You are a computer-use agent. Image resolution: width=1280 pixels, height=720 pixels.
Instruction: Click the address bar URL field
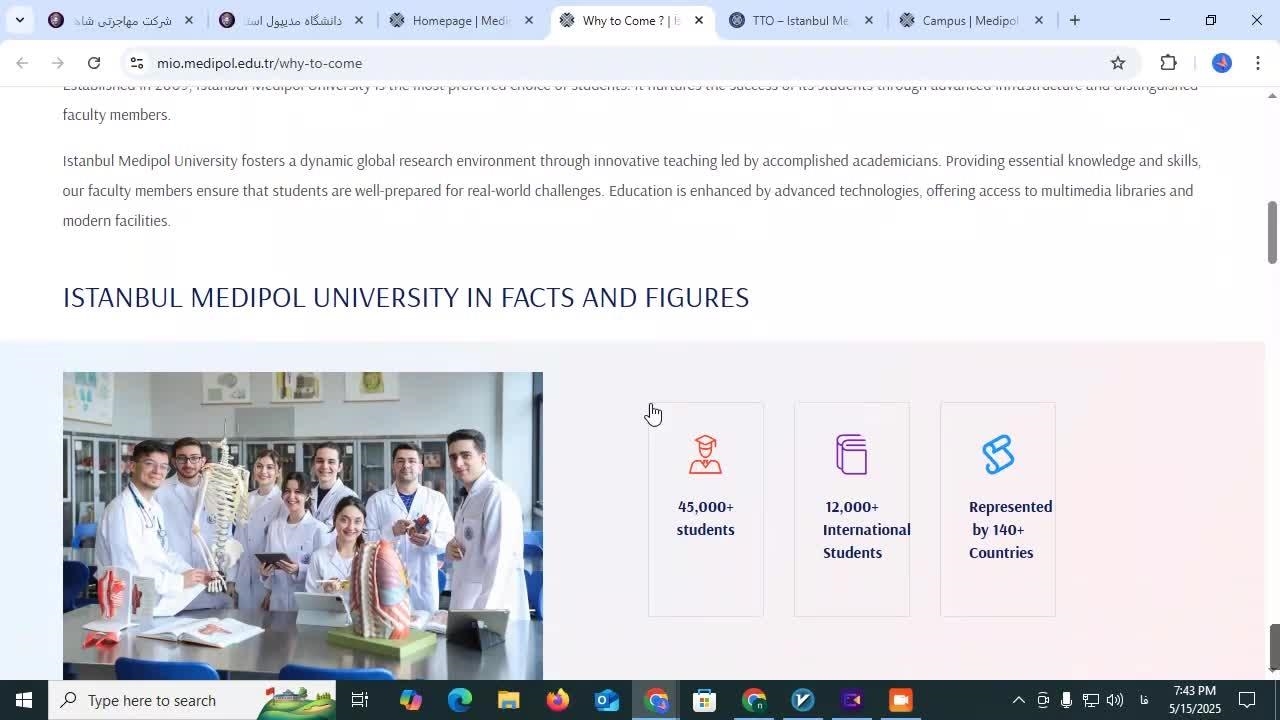(x=600, y=63)
